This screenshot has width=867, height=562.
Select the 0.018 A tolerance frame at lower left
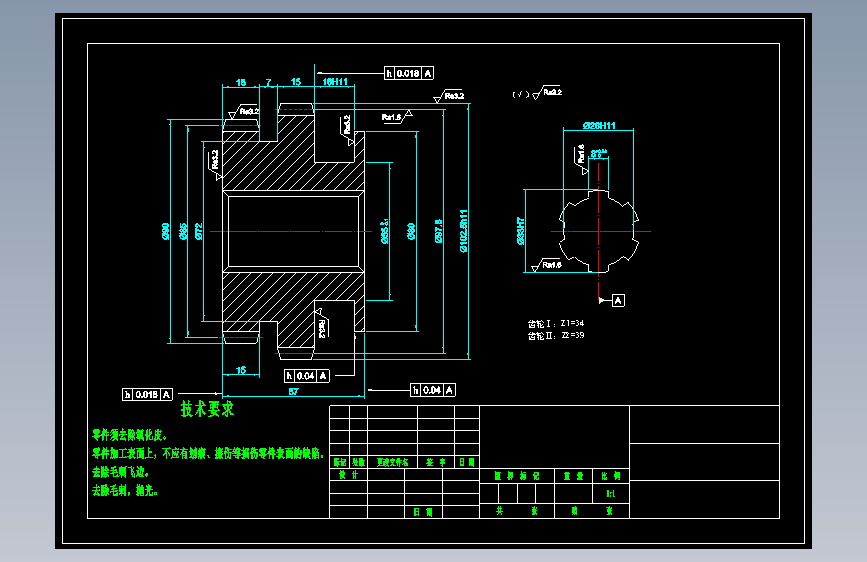tap(147, 394)
